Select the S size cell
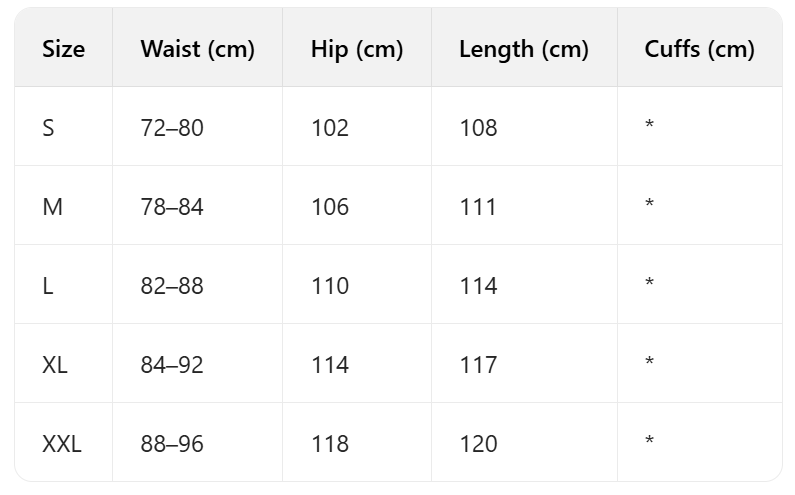The width and height of the screenshot is (795, 495). 49,128
